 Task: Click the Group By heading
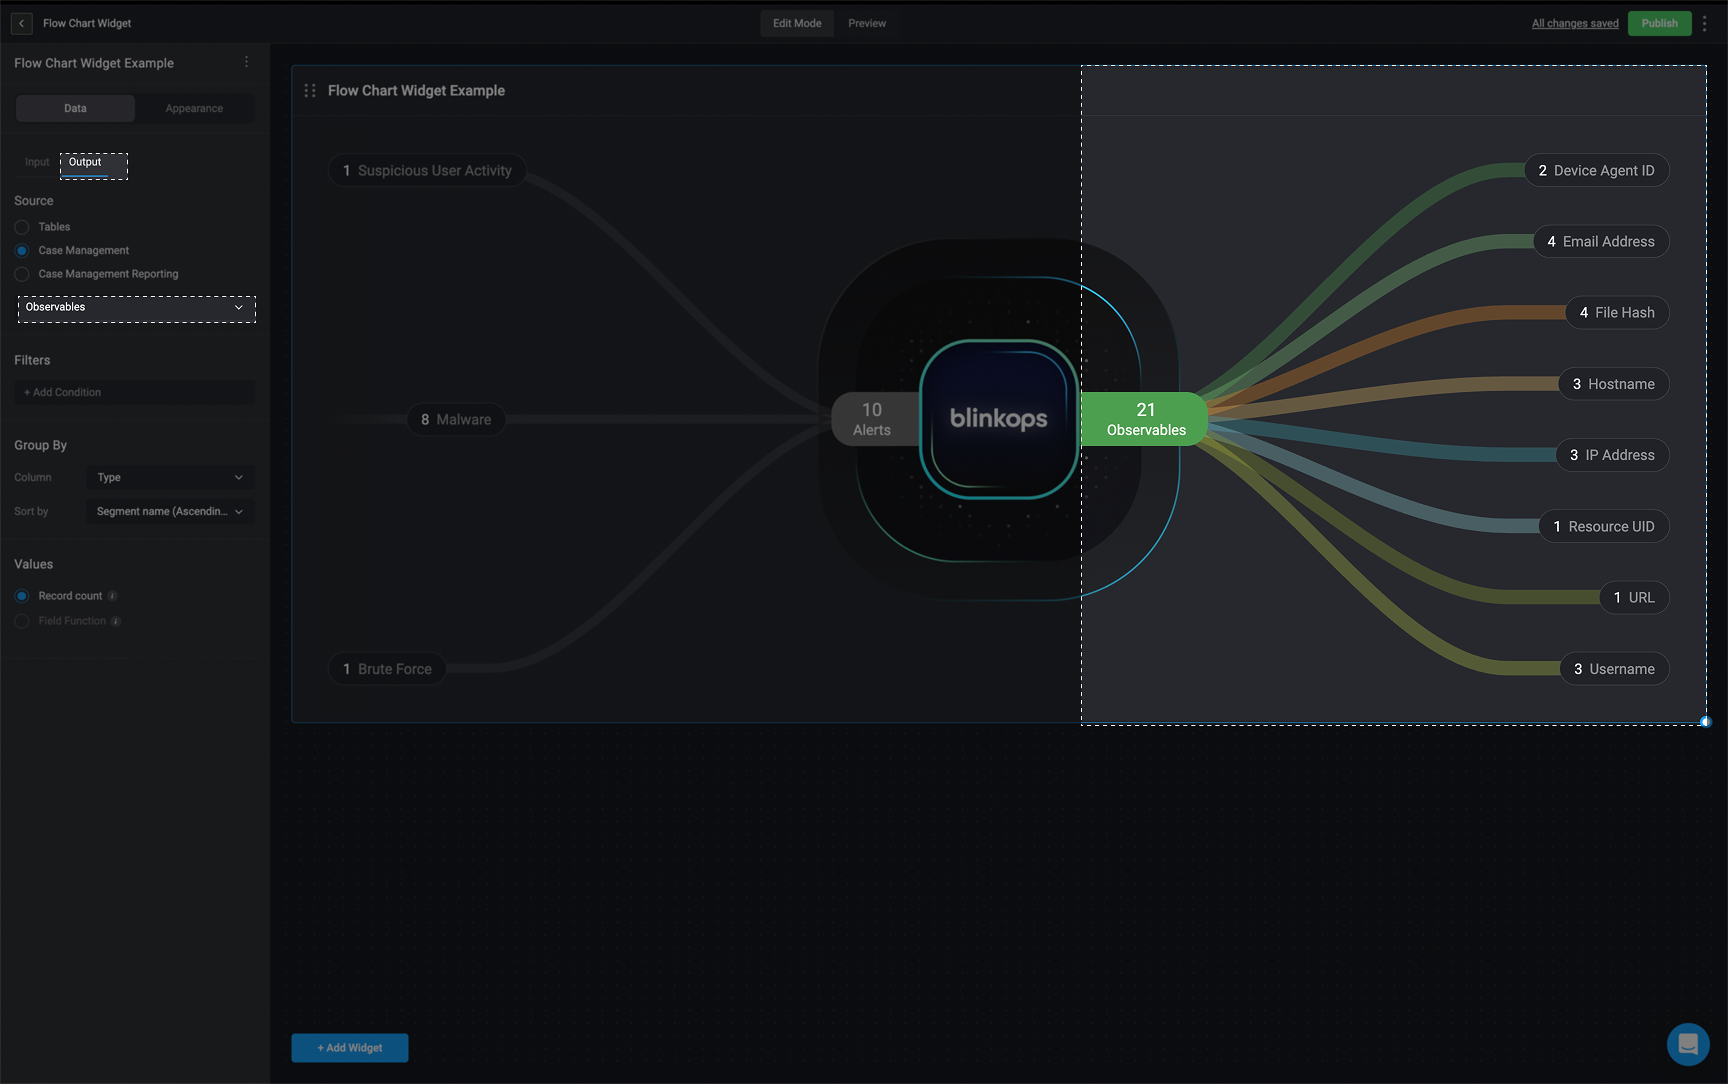41,446
